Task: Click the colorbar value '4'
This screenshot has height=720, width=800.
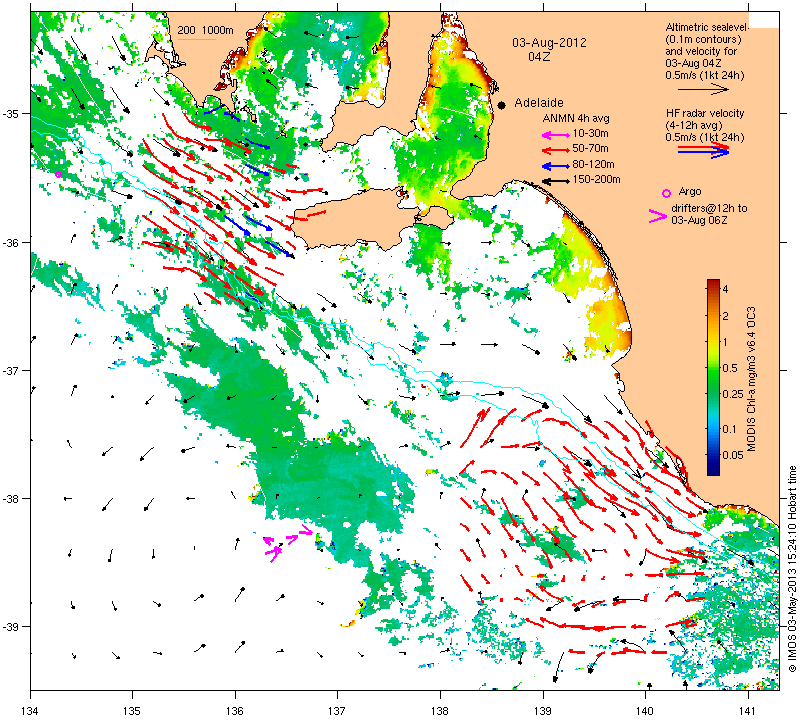Action: 726,289
